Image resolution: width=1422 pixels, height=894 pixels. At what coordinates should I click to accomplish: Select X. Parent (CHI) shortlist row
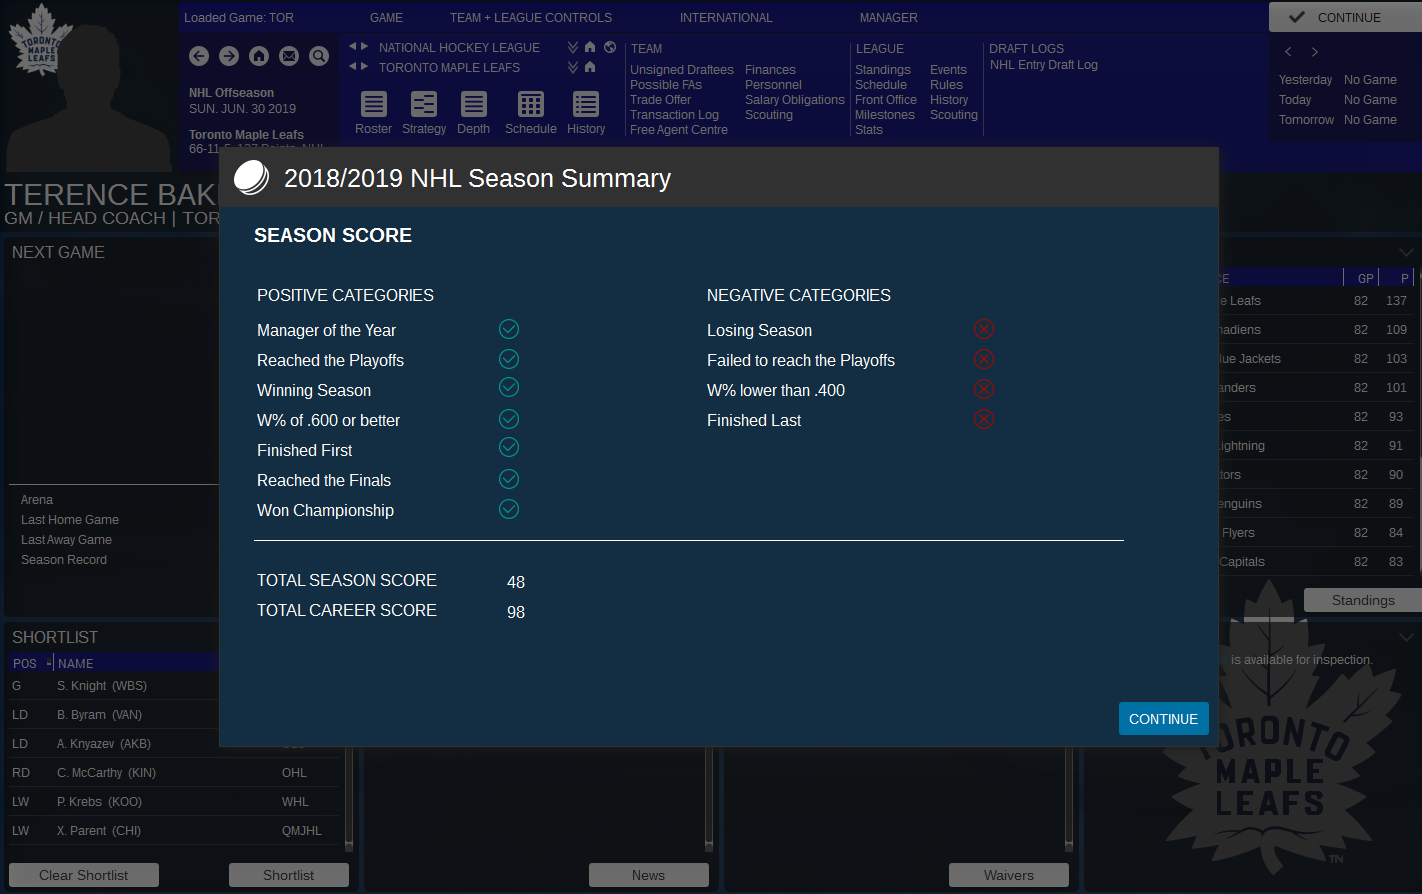(176, 831)
